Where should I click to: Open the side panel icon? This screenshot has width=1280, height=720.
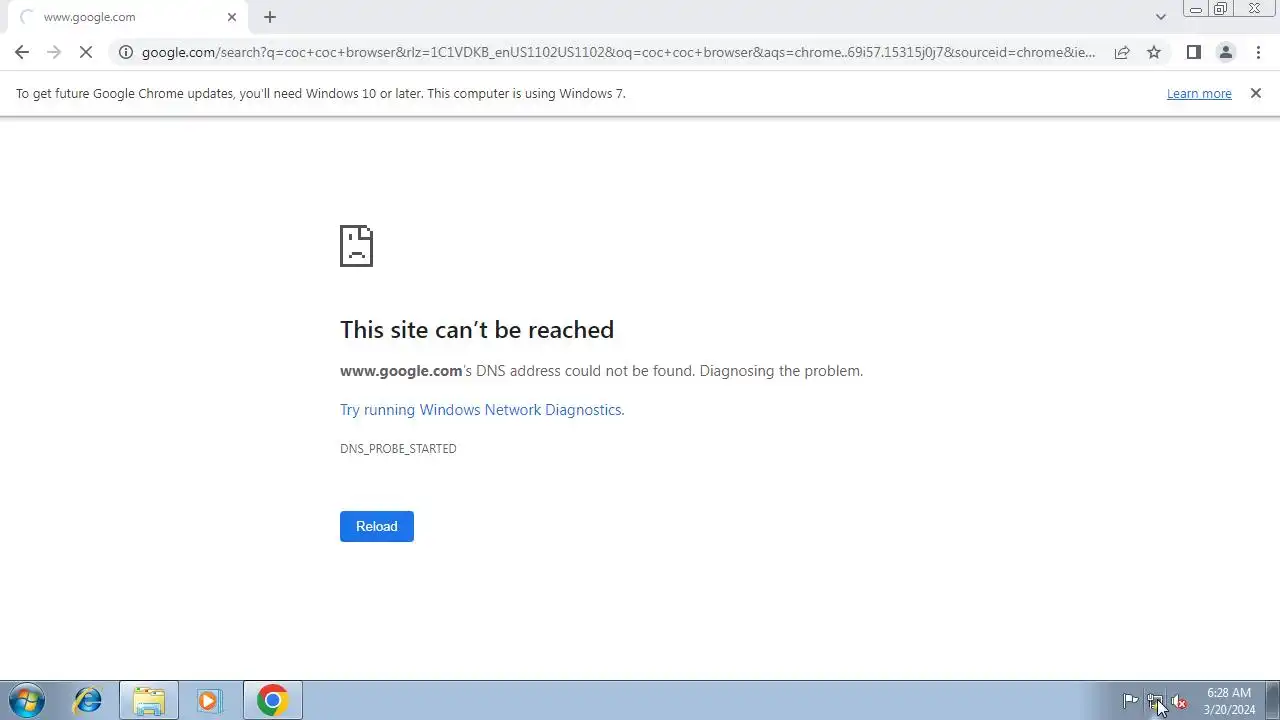click(x=1193, y=52)
